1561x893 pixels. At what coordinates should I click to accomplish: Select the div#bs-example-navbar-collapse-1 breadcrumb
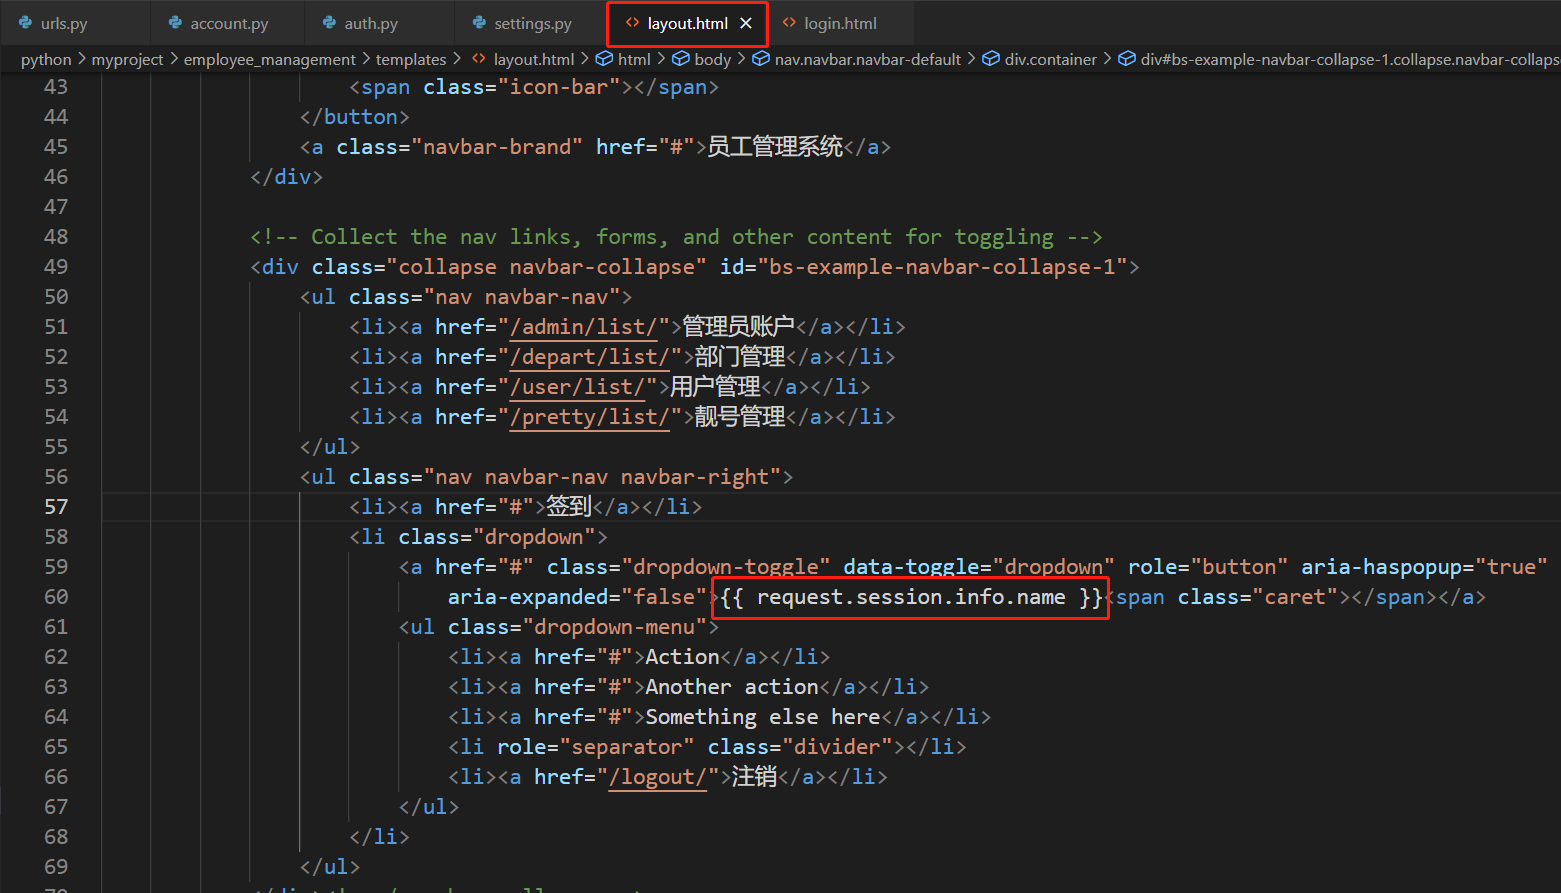point(1350,59)
